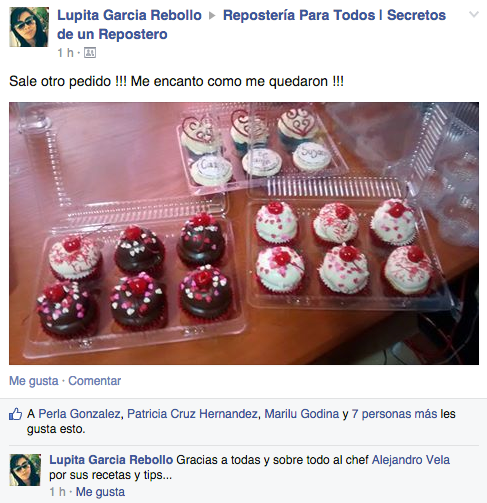
Task: Open Patricia Cruz Hernandez's profile
Action: (x=193, y=414)
